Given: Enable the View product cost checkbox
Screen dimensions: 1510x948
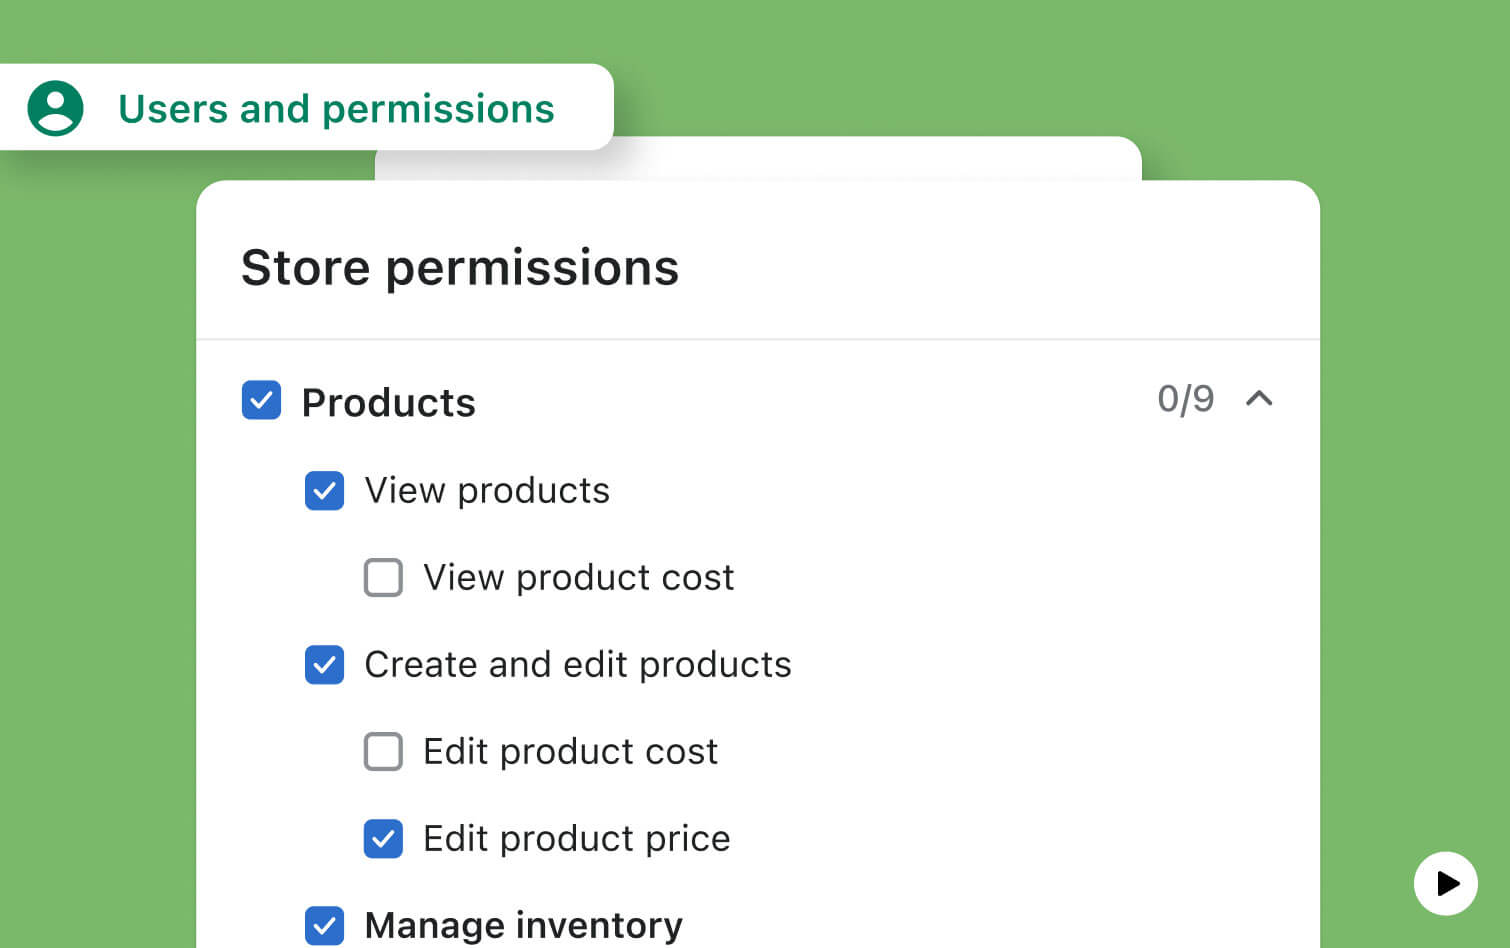Looking at the screenshot, I should click(x=383, y=578).
